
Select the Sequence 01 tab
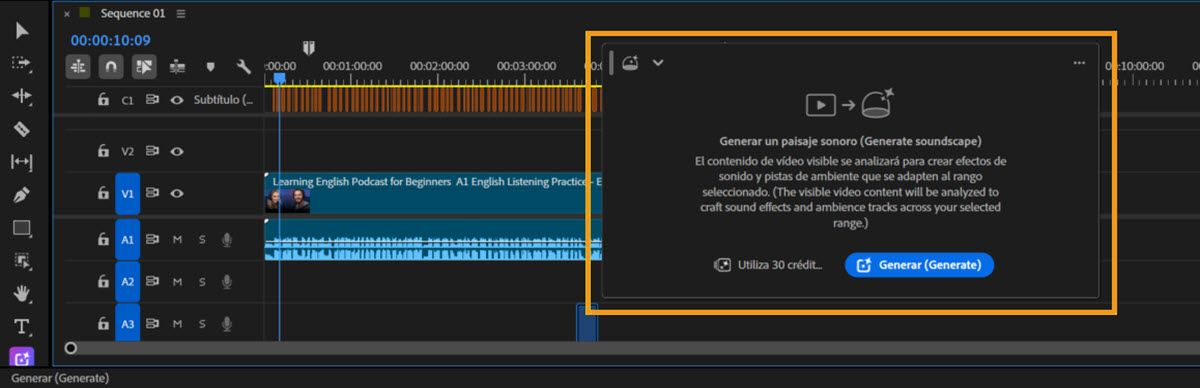(x=132, y=13)
